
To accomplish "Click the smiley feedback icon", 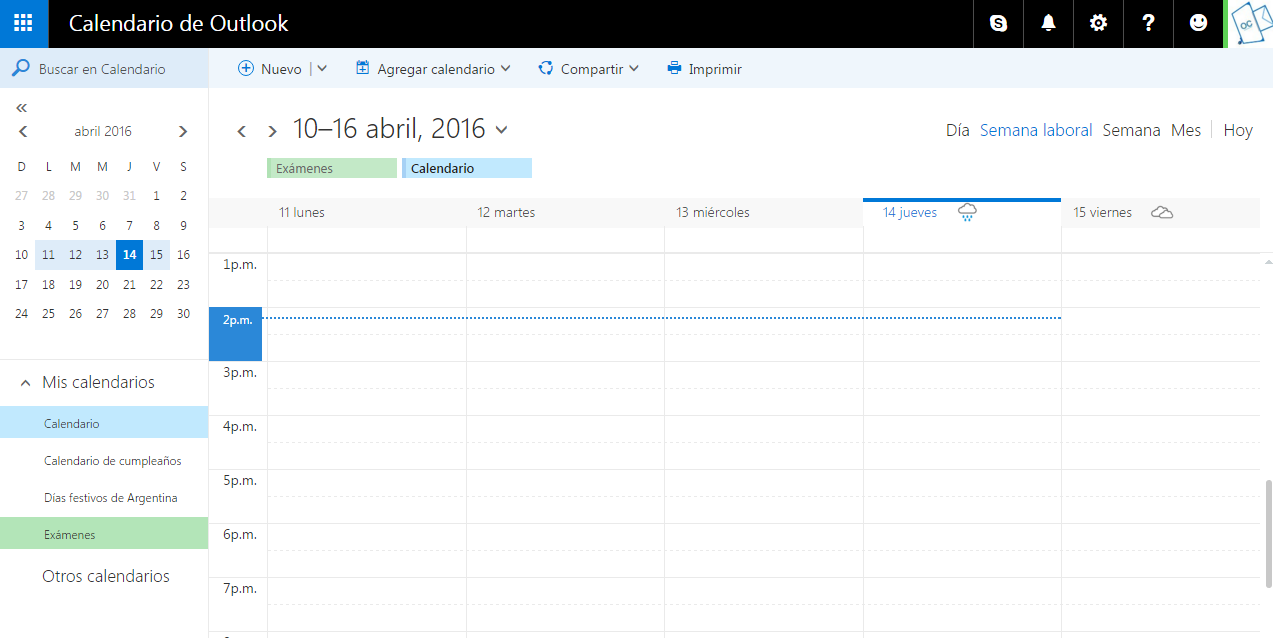I will point(1198,24).
